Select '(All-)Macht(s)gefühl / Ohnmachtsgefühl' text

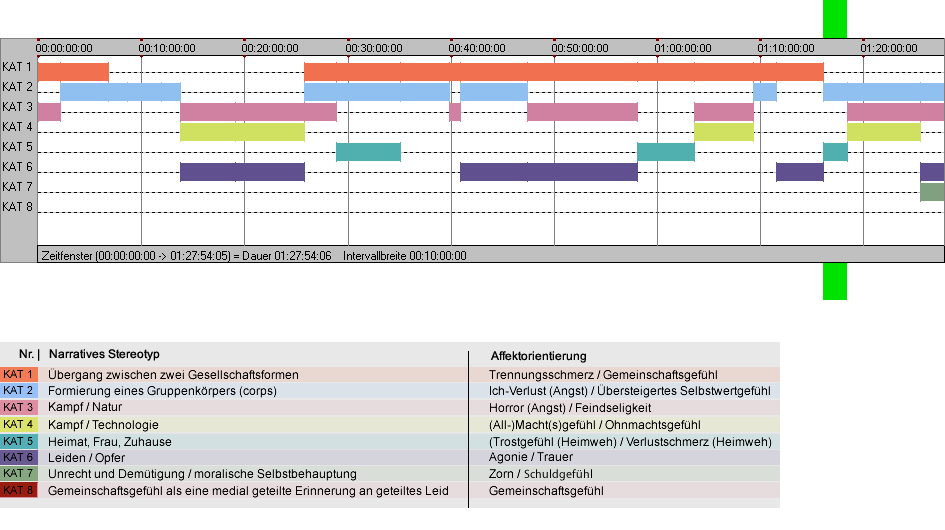coord(594,424)
